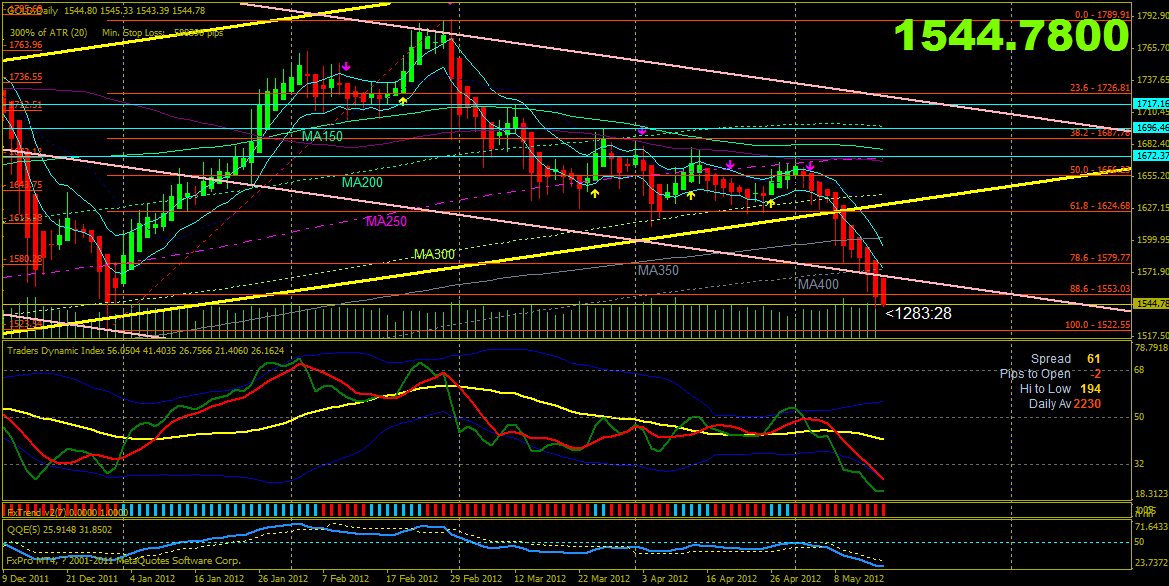Click the magenta MA250 label

386,221
